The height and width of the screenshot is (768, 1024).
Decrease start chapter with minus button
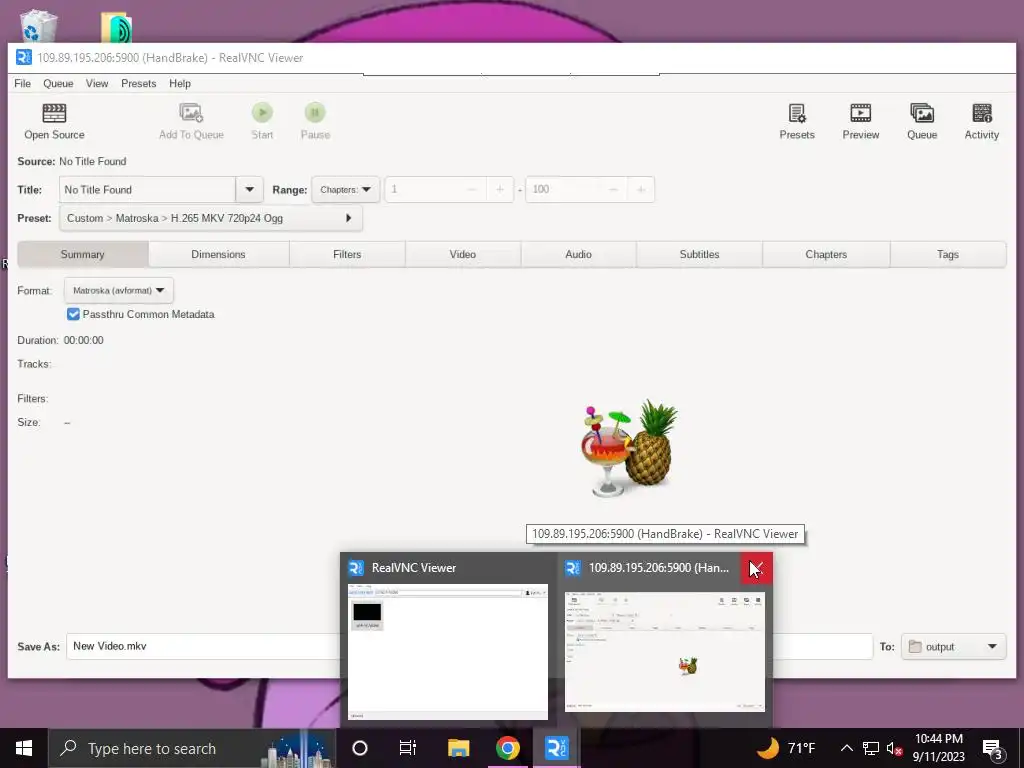pyautogui.click(x=472, y=189)
